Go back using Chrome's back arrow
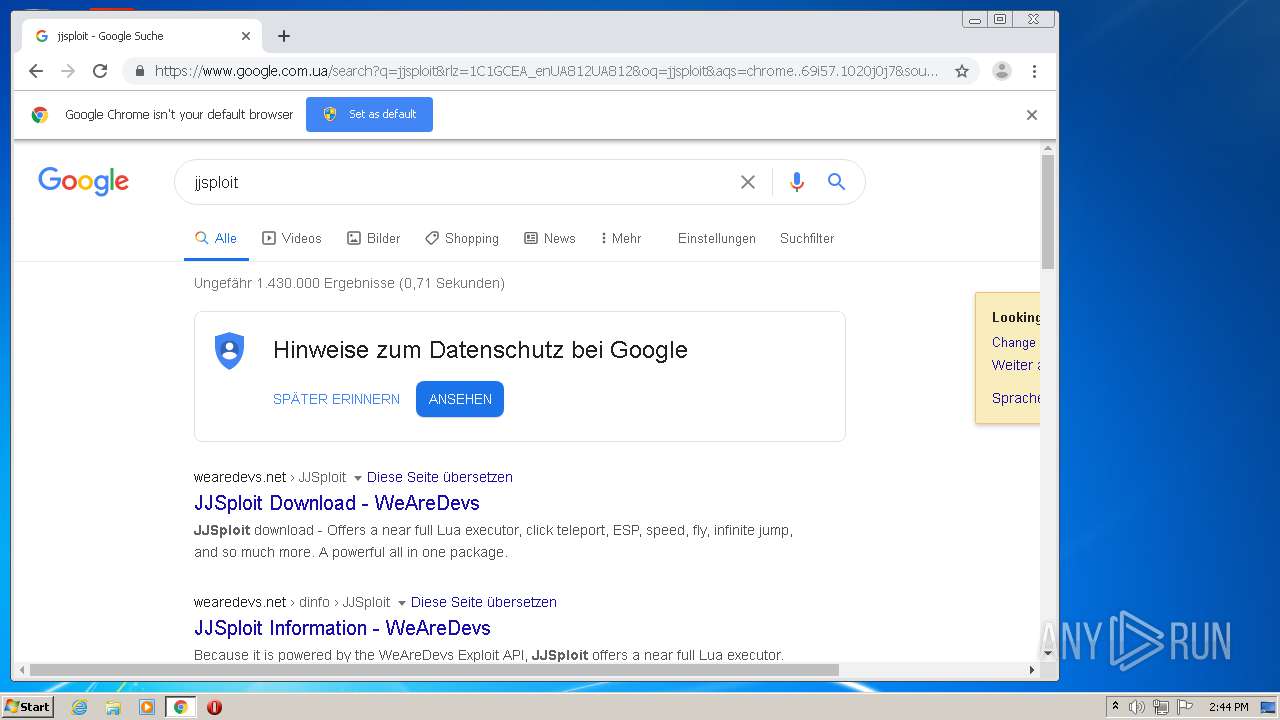This screenshot has height=720, width=1280. (x=36, y=71)
